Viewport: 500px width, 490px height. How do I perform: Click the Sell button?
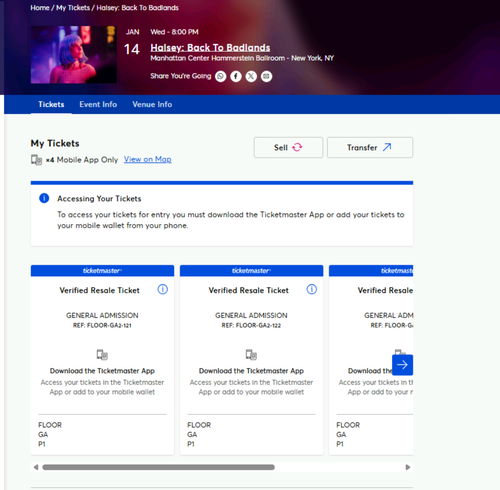click(x=288, y=147)
